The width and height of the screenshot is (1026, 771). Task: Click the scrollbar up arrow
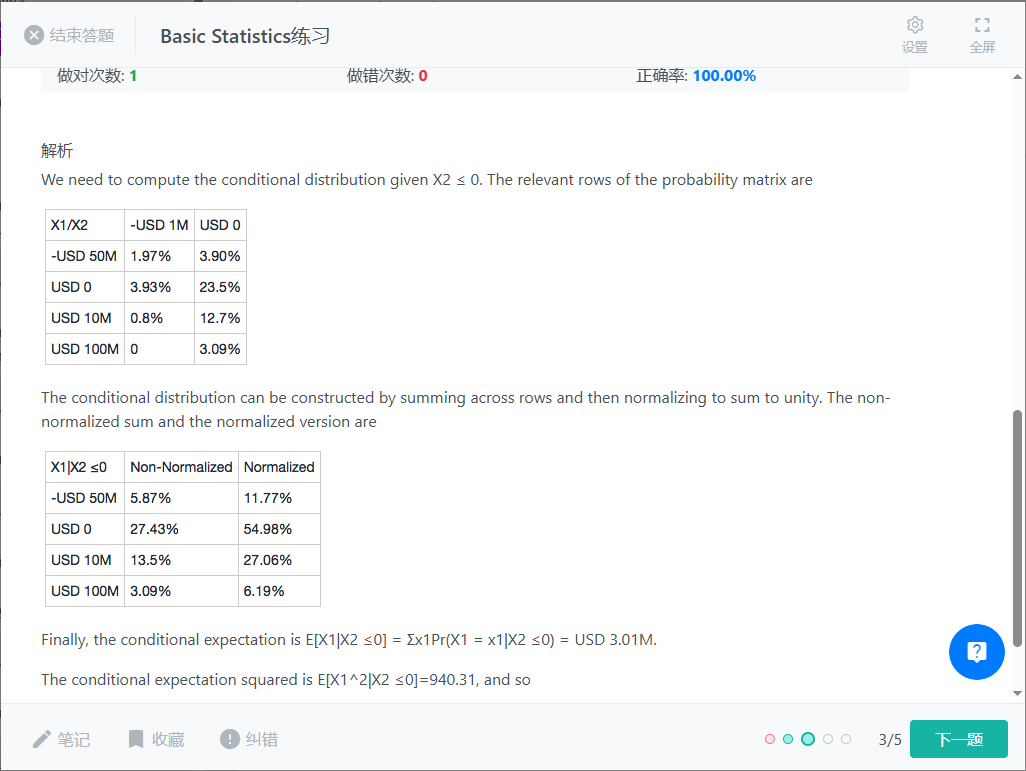click(x=1017, y=77)
